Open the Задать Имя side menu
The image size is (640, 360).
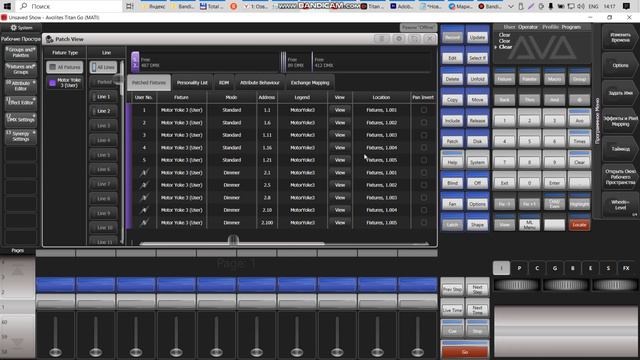[620, 93]
